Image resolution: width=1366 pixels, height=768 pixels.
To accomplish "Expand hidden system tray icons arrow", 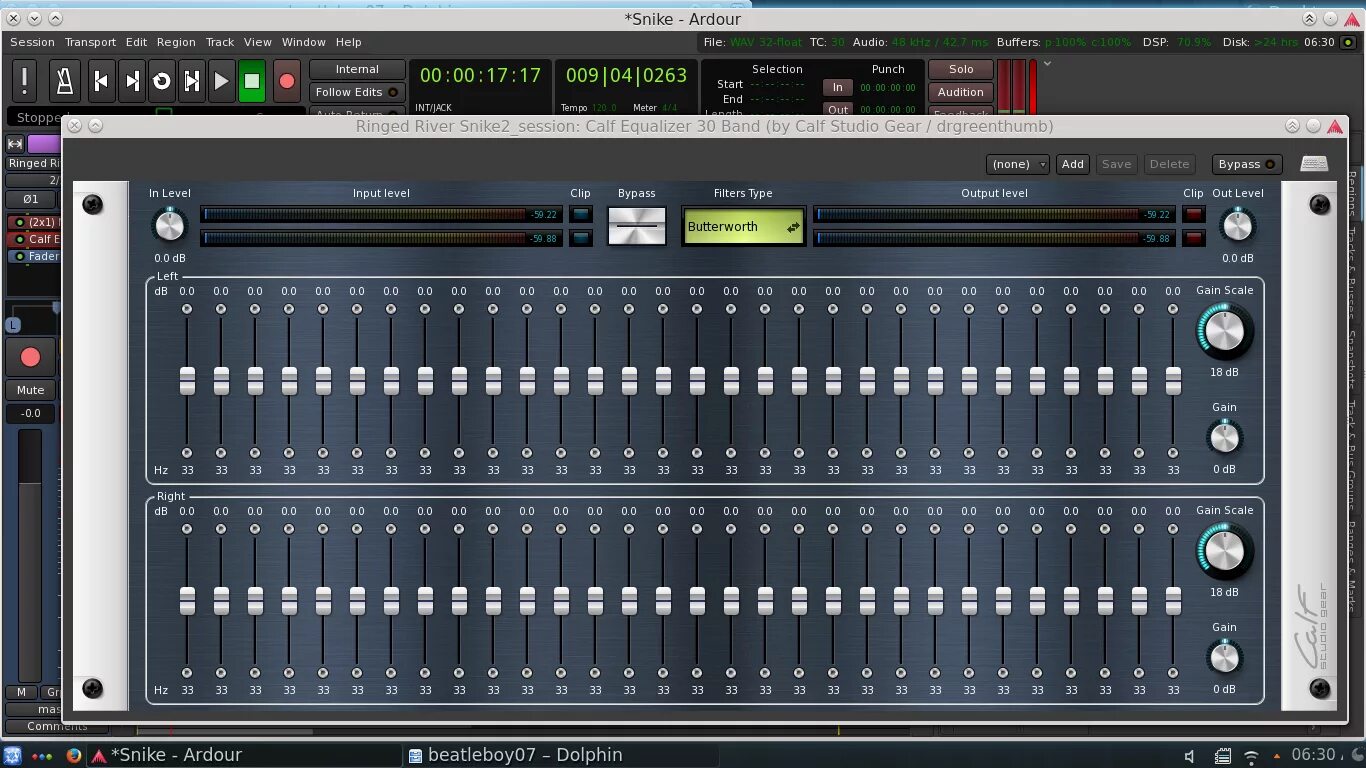I will (x=1275, y=756).
